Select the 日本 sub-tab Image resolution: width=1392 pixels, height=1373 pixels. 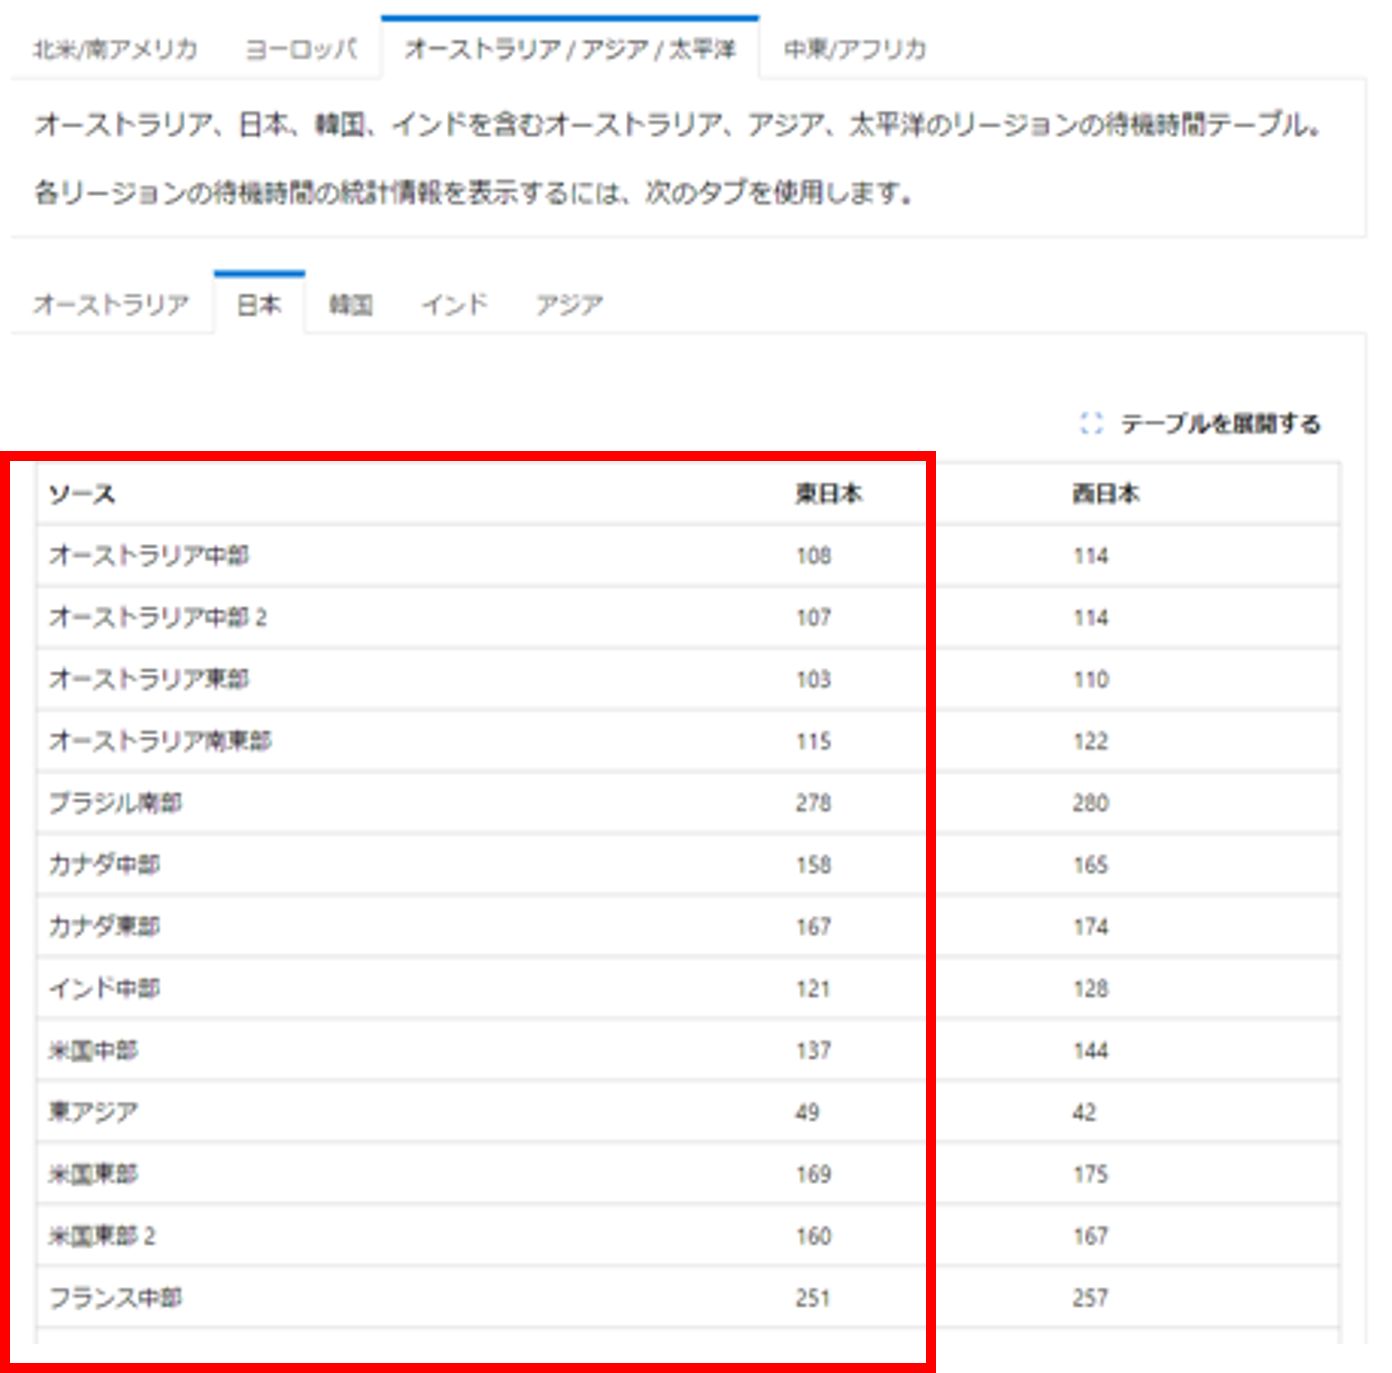pos(259,304)
